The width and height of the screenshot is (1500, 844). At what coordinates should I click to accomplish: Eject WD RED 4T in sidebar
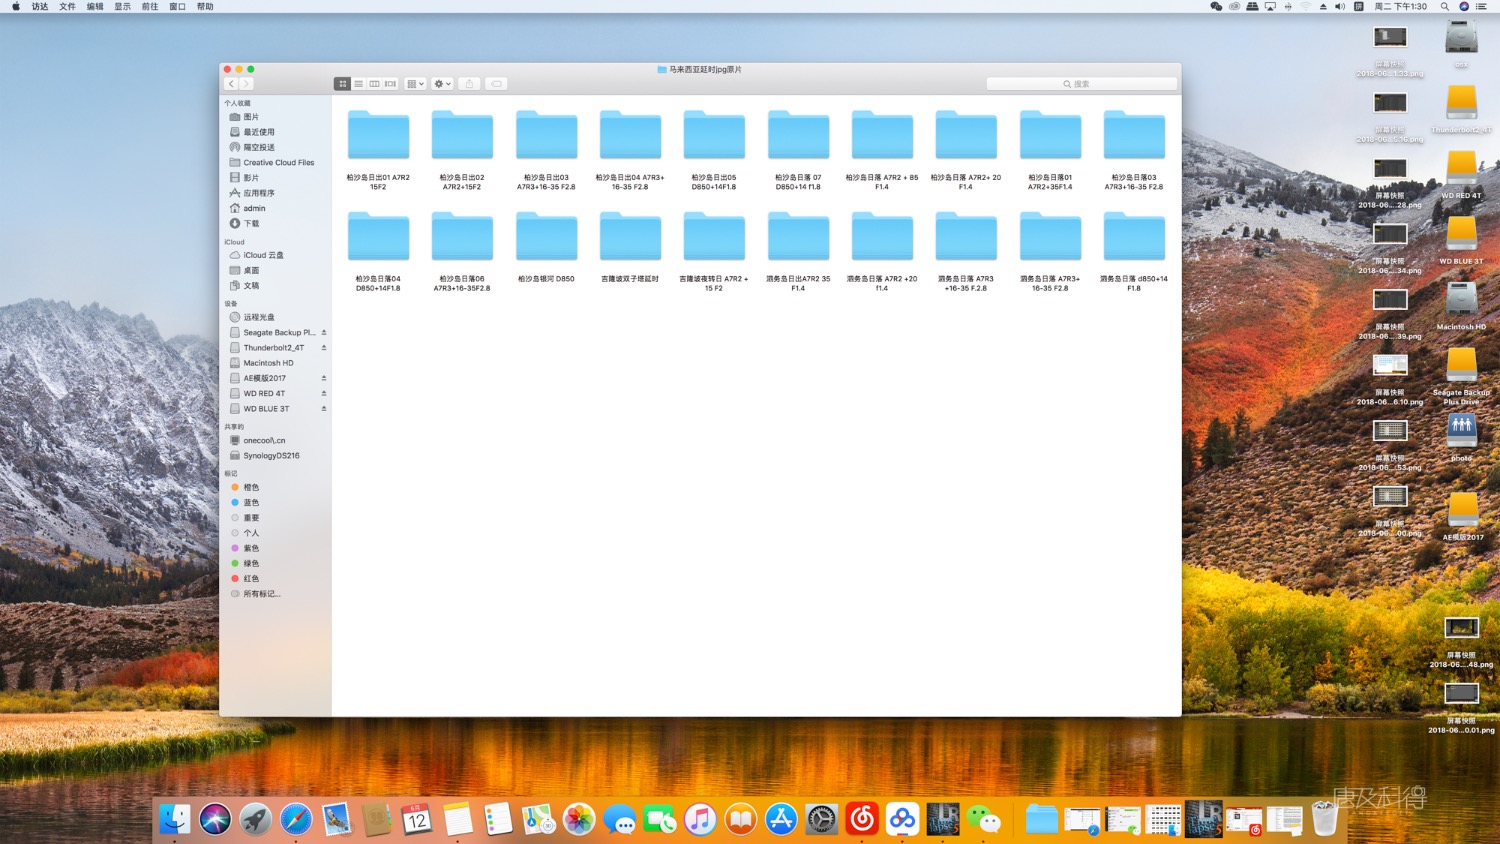(x=324, y=393)
